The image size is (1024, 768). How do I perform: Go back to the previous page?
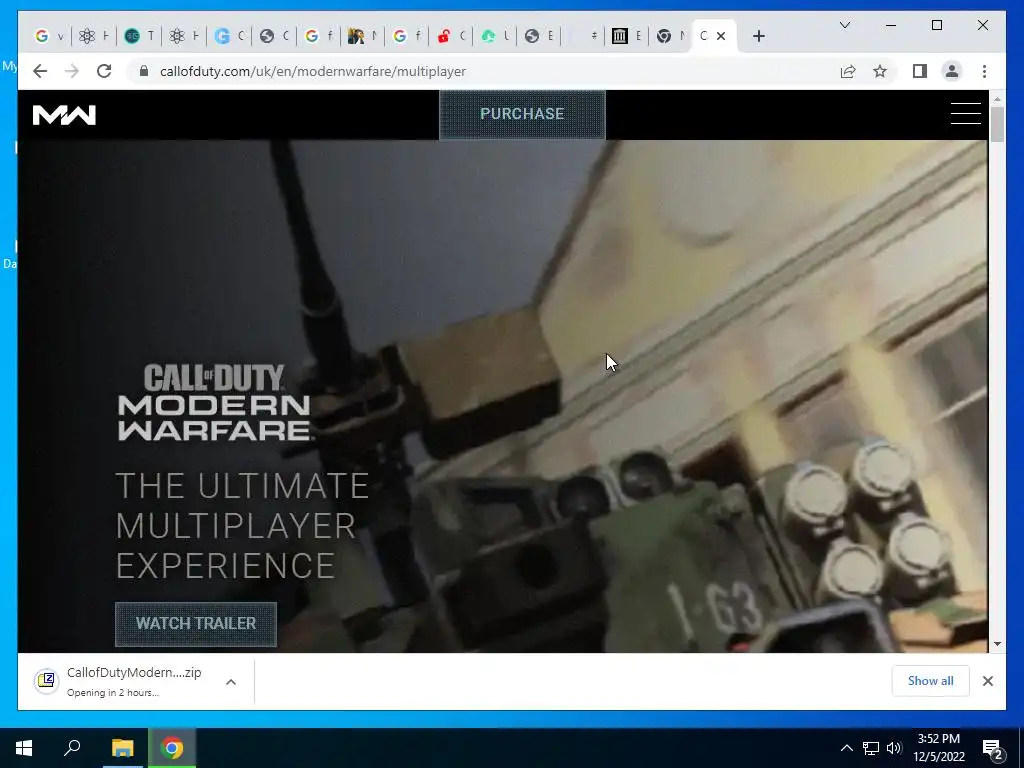[40, 71]
